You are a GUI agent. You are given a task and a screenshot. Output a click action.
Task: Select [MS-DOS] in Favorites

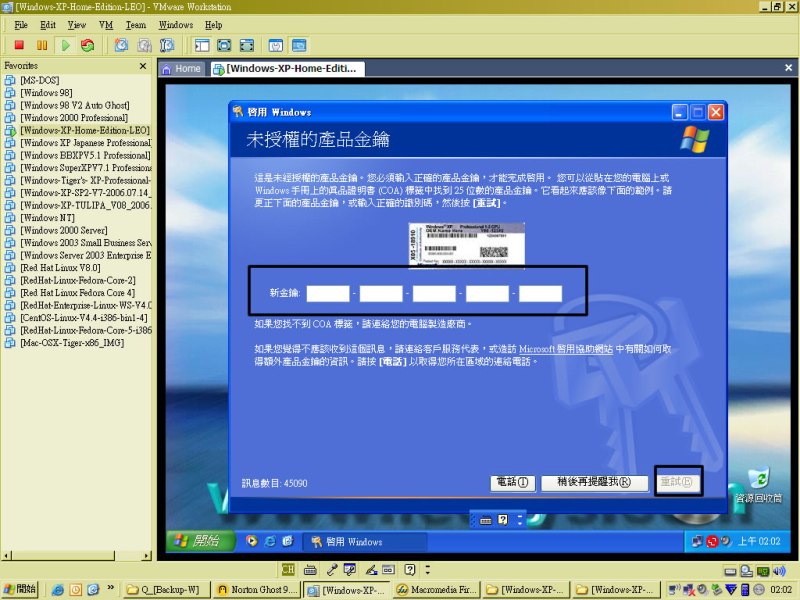40,80
